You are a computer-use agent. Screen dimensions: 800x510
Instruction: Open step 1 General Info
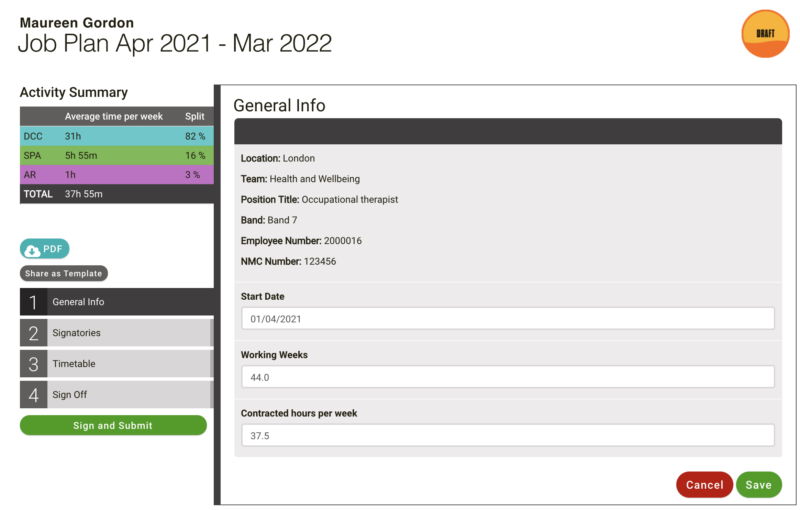[x=116, y=301]
